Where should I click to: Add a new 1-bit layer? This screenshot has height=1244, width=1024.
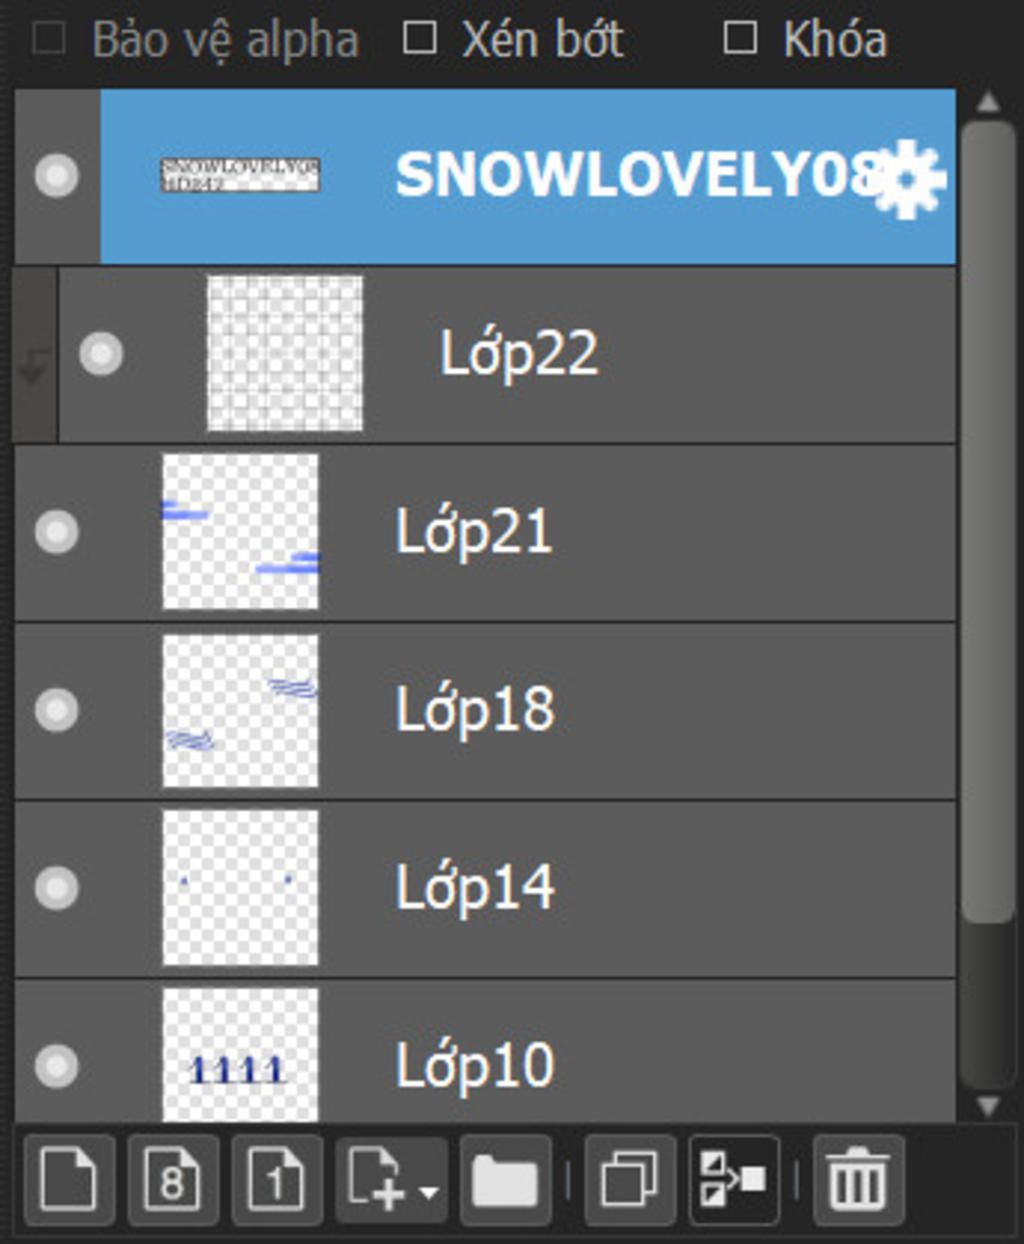pos(277,1181)
